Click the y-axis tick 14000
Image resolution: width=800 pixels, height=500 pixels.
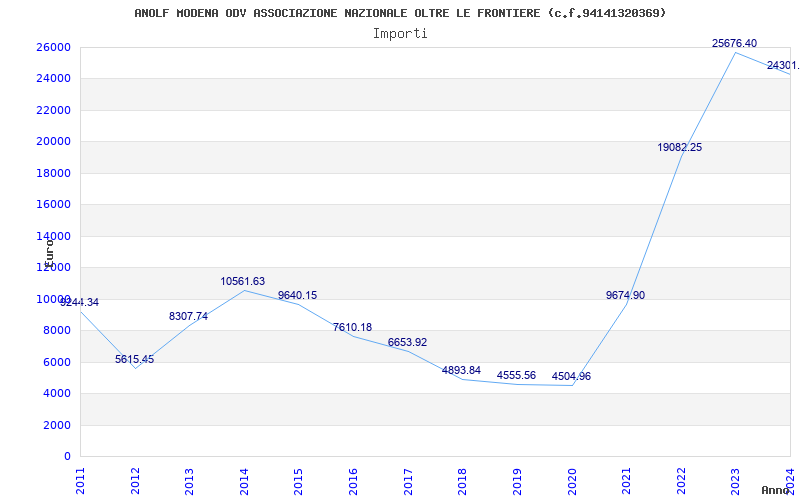53,236
